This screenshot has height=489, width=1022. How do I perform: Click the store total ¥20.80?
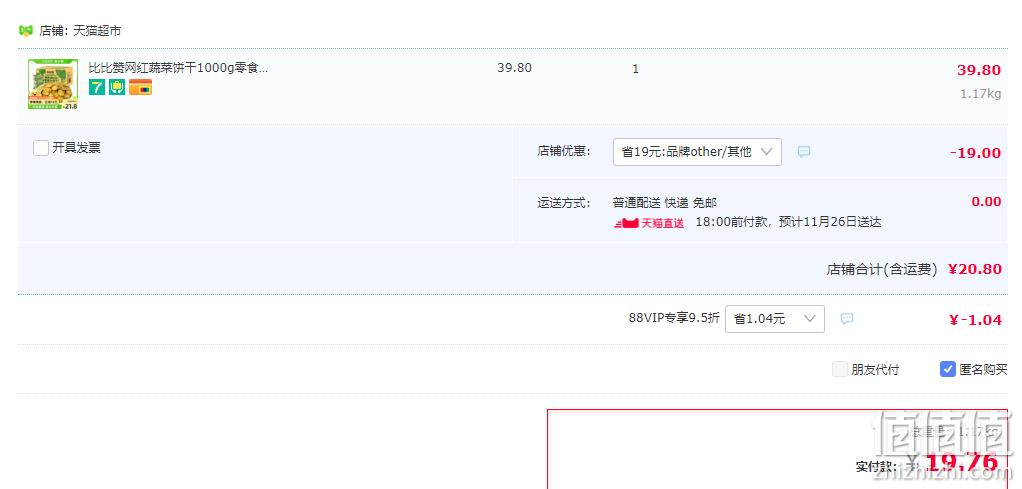click(974, 269)
